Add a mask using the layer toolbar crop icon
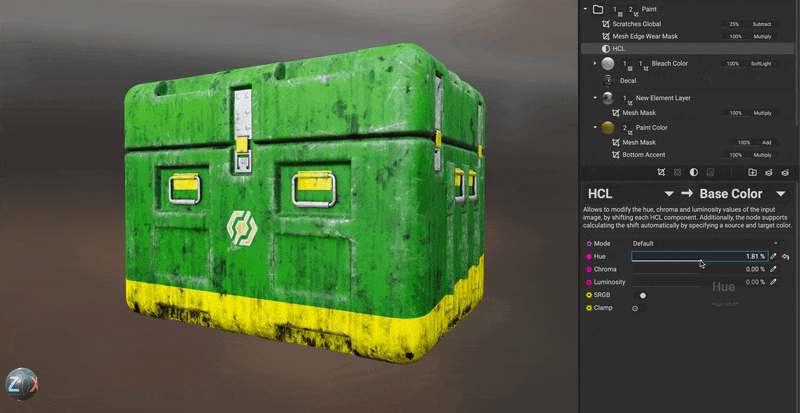 [662, 173]
